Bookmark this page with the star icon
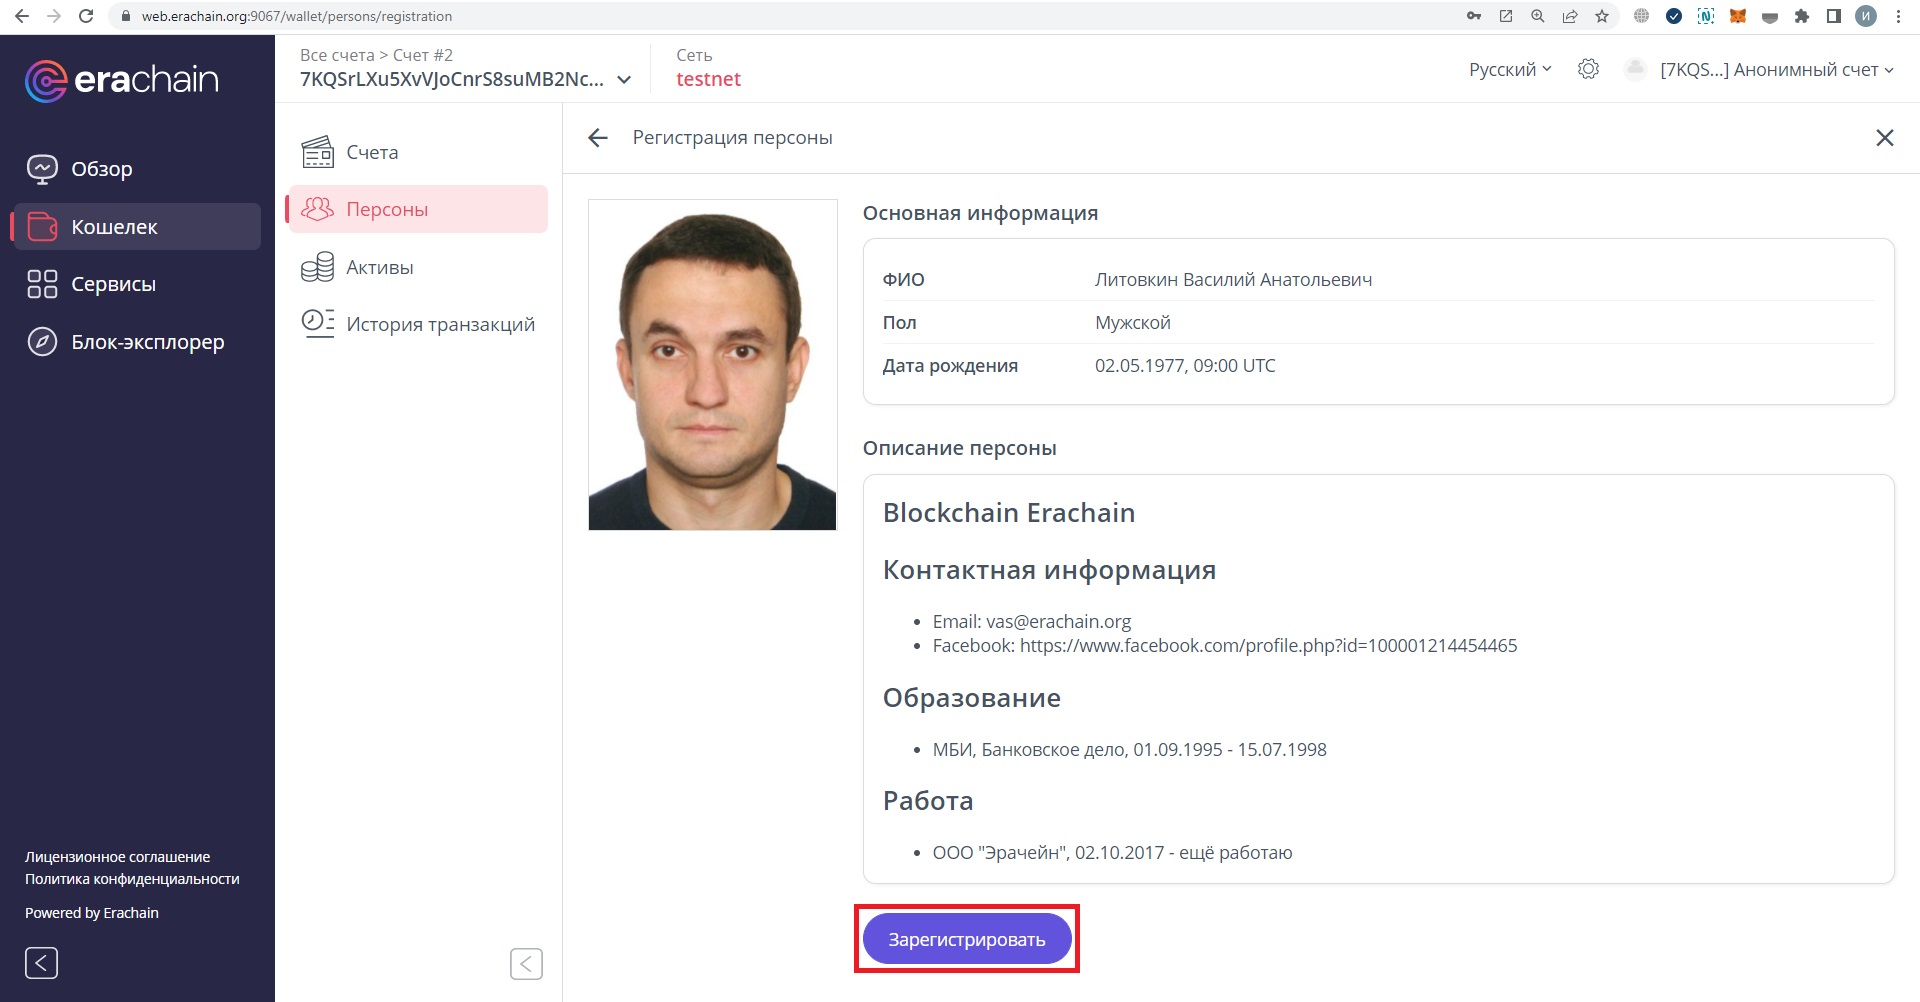Viewport: 1920px width, 1002px height. tap(1602, 16)
